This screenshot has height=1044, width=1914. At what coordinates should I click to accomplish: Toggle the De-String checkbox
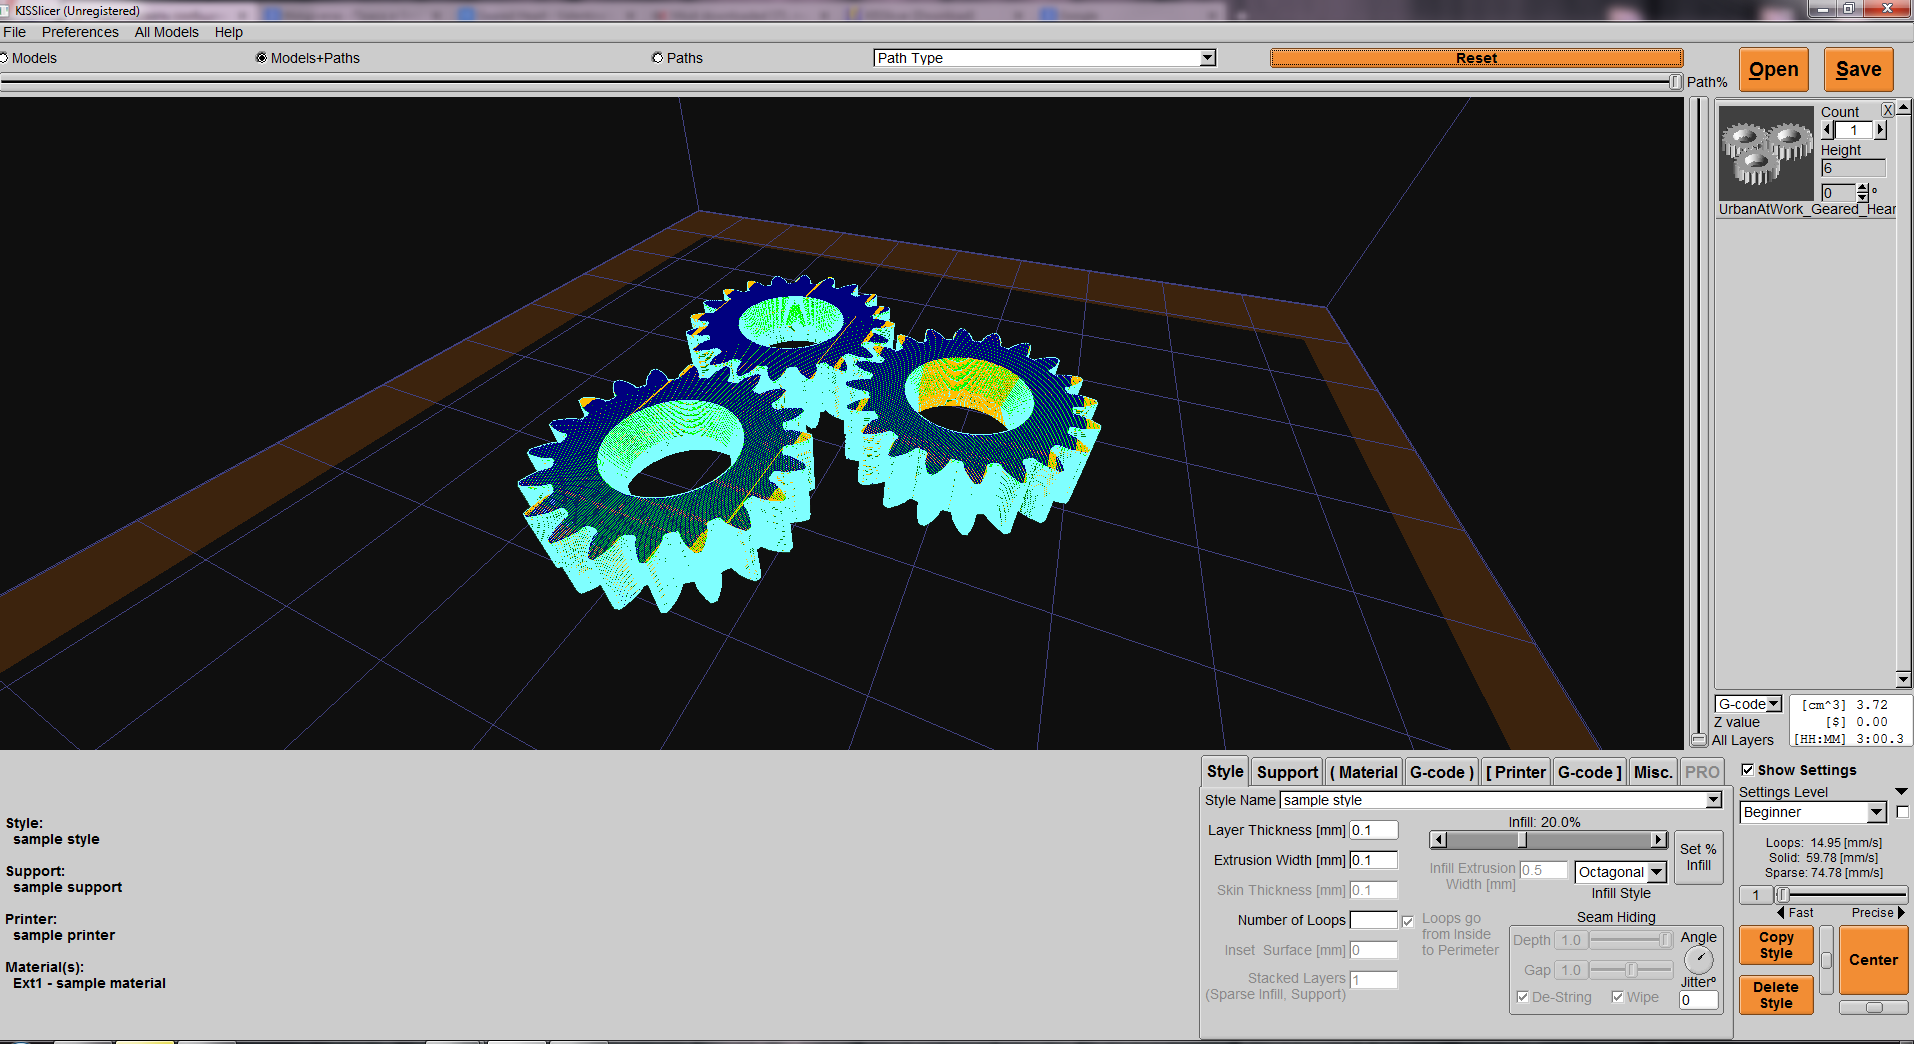(1522, 997)
